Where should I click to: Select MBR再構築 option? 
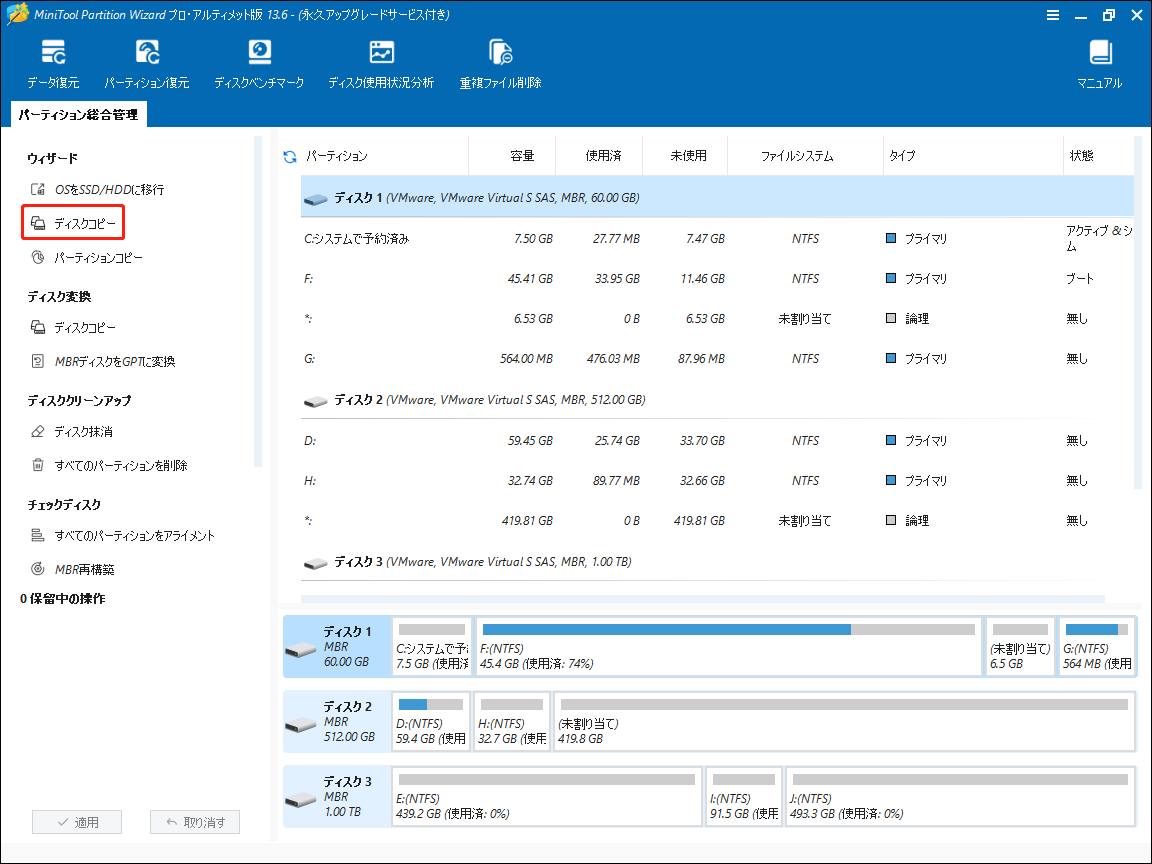(72, 569)
